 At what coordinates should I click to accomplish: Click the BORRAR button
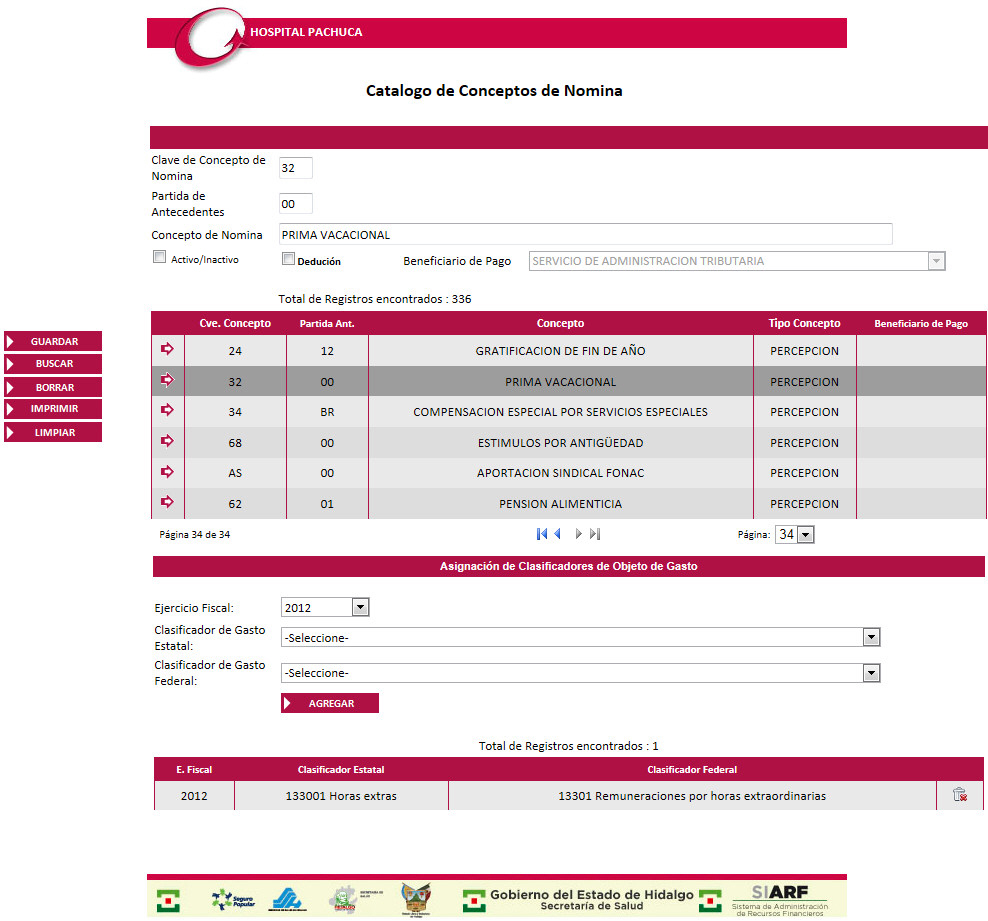(x=53, y=387)
